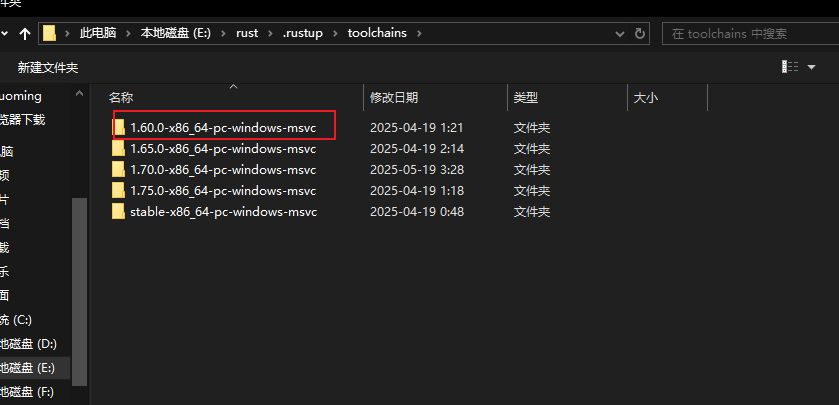This screenshot has width=839, height=405.
Task: Select the 1.65.0-x86_64-pc-windows-msvc folder
Action: pyautogui.click(x=223, y=149)
